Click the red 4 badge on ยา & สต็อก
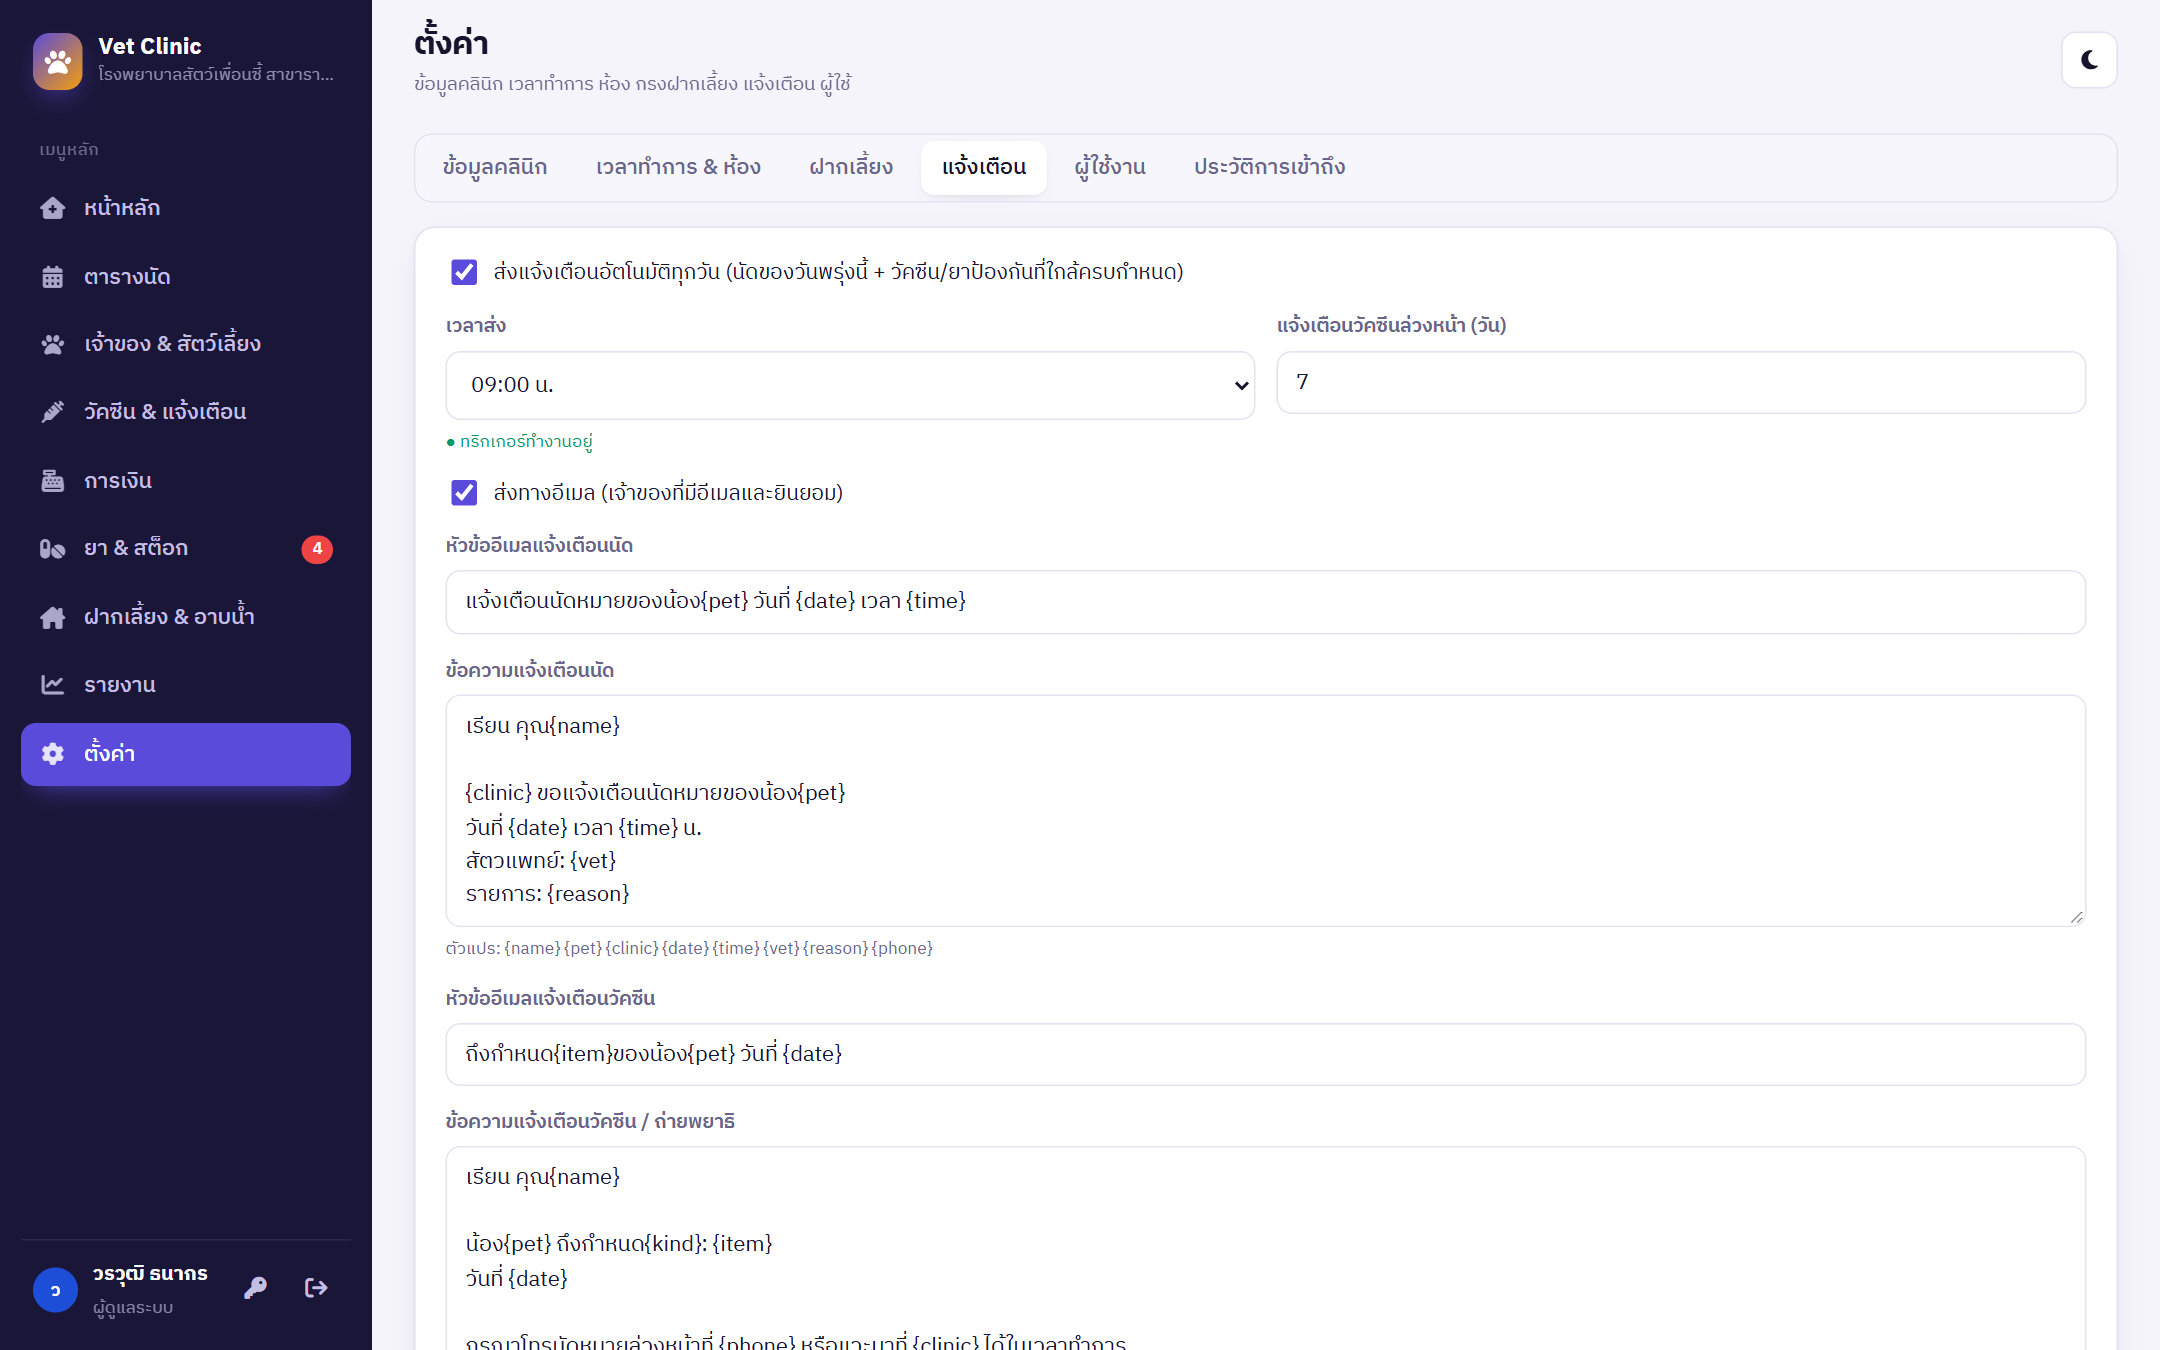Image resolution: width=2160 pixels, height=1350 pixels. pyautogui.click(x=317, y=548)
